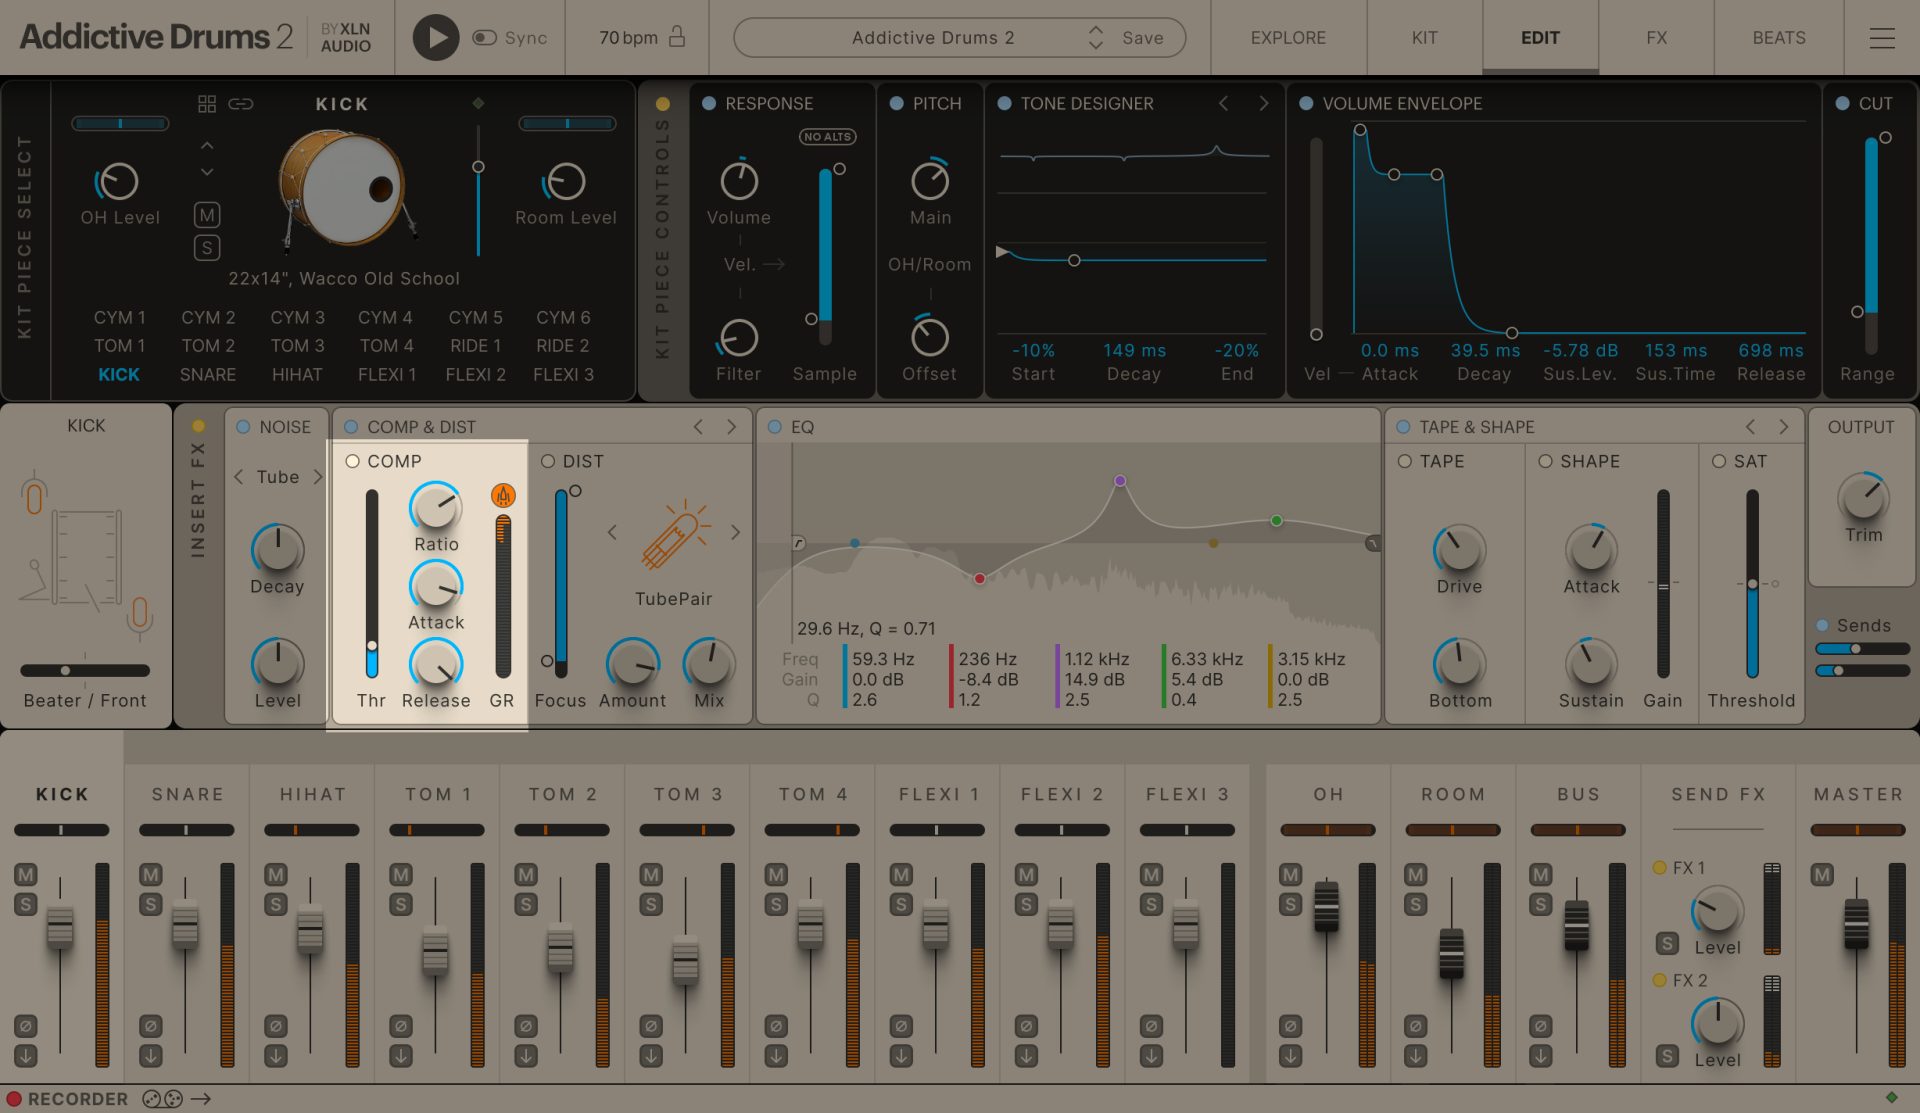Click KICK channel down-arrow output icon
Screen dimensions: 1920x1113
25,1055
